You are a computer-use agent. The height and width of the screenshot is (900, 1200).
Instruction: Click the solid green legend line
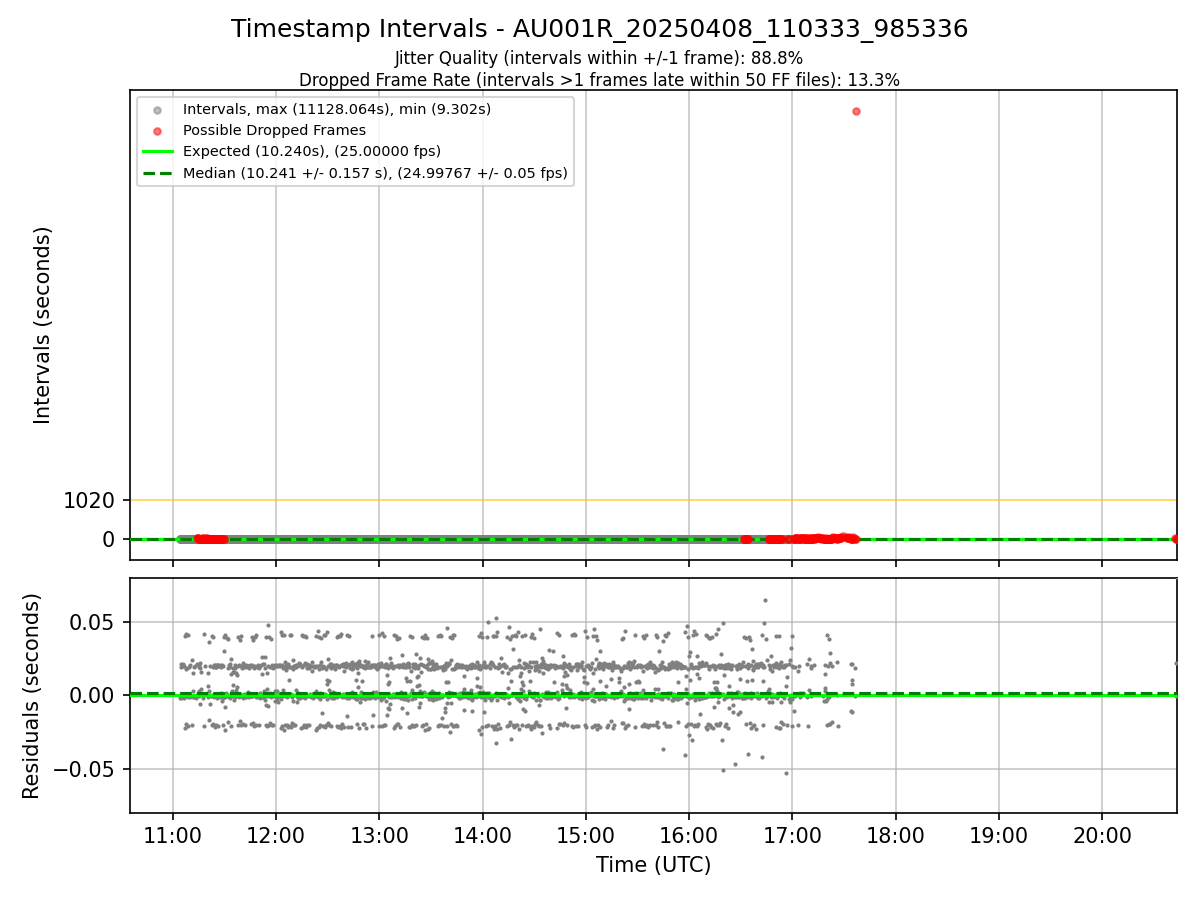(x=157, y=152)
